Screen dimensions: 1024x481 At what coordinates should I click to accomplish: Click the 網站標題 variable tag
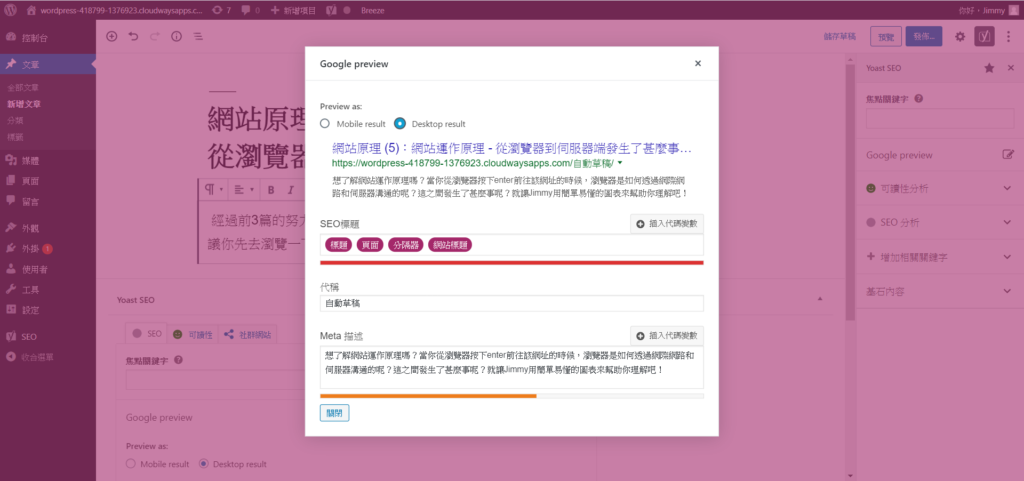pyautogui.click(x=451, y=245)
